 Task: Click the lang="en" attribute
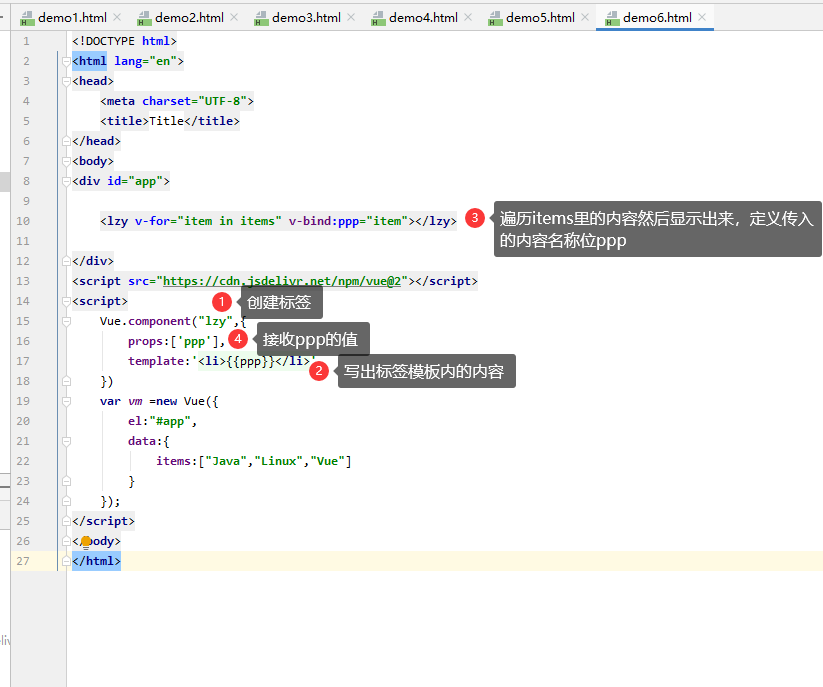[x=145, y=61]
